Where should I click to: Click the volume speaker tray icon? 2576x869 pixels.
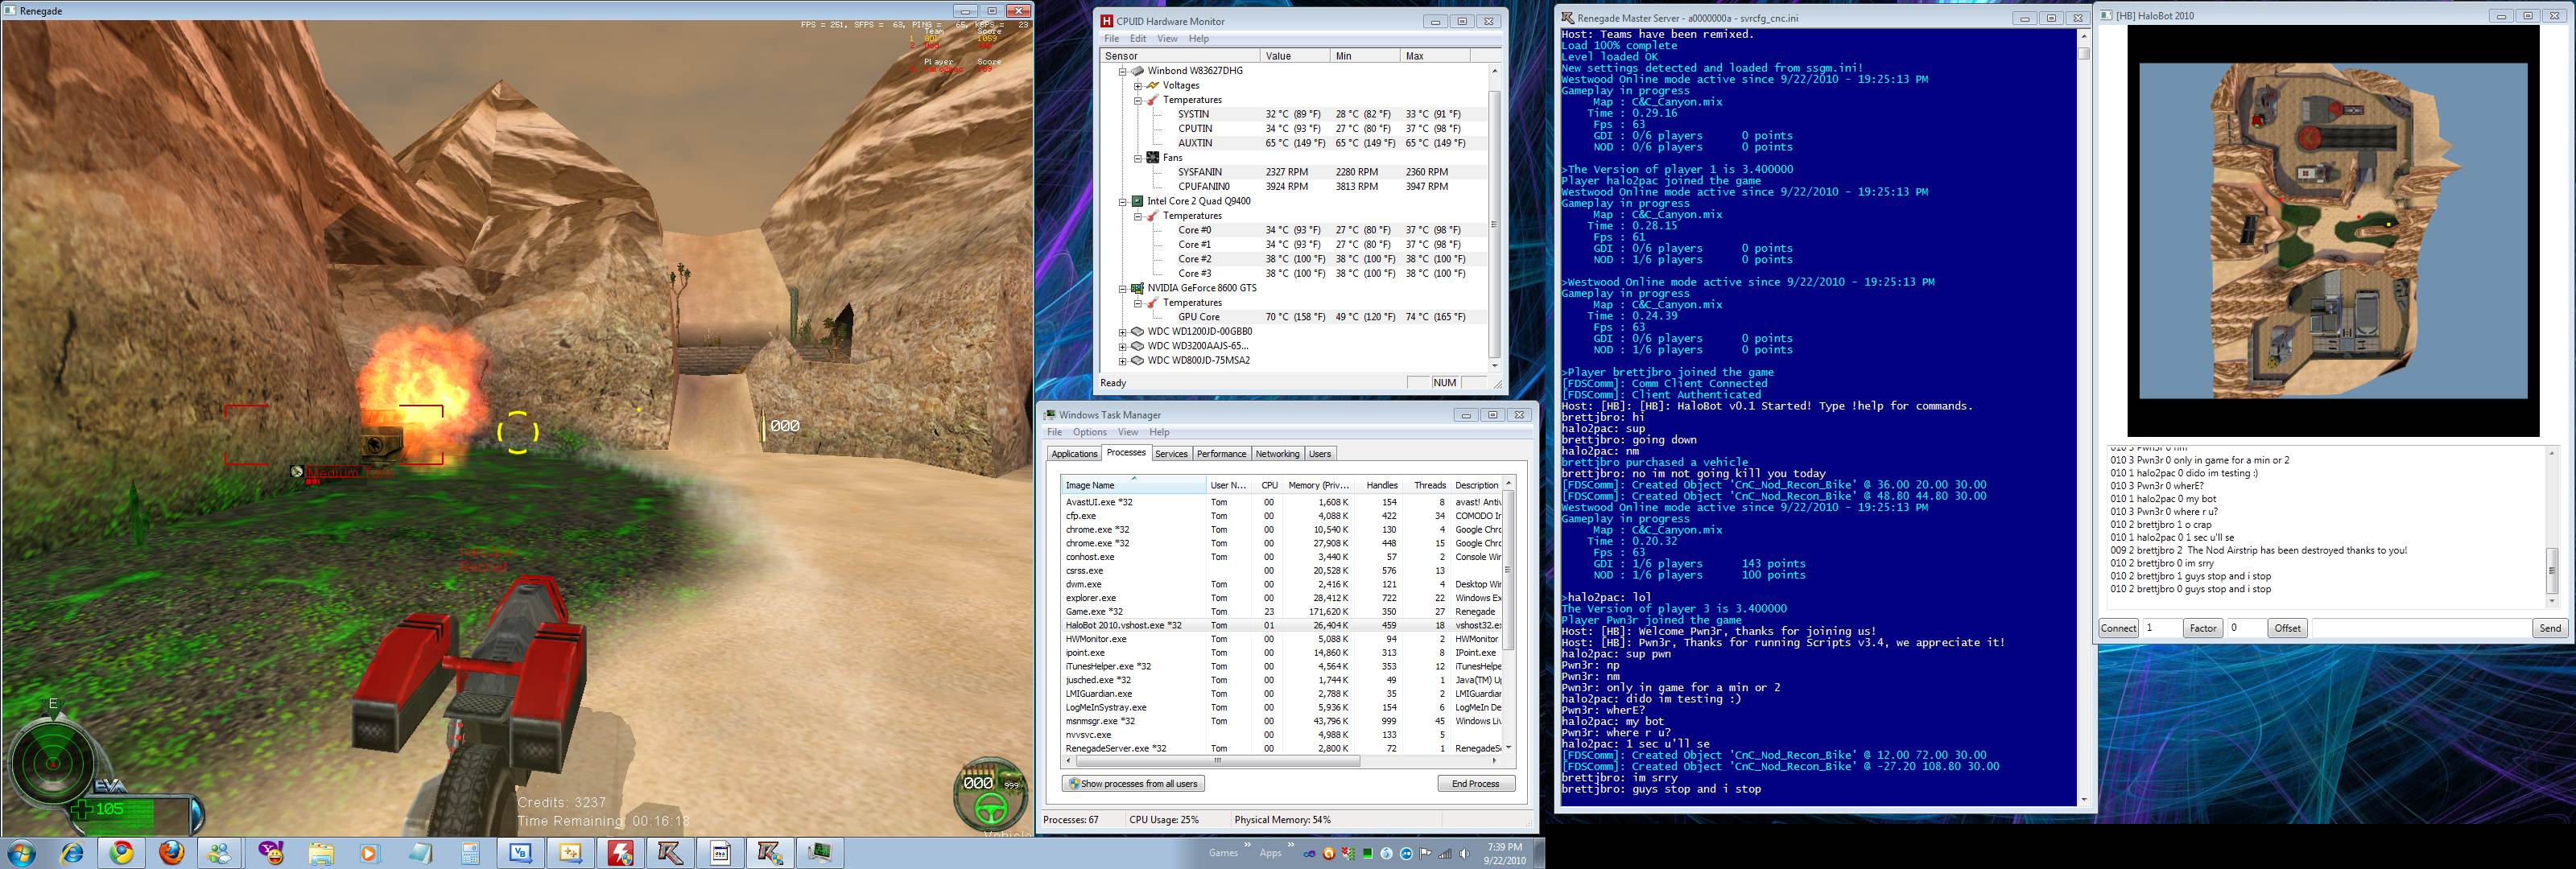point(1465,854)
